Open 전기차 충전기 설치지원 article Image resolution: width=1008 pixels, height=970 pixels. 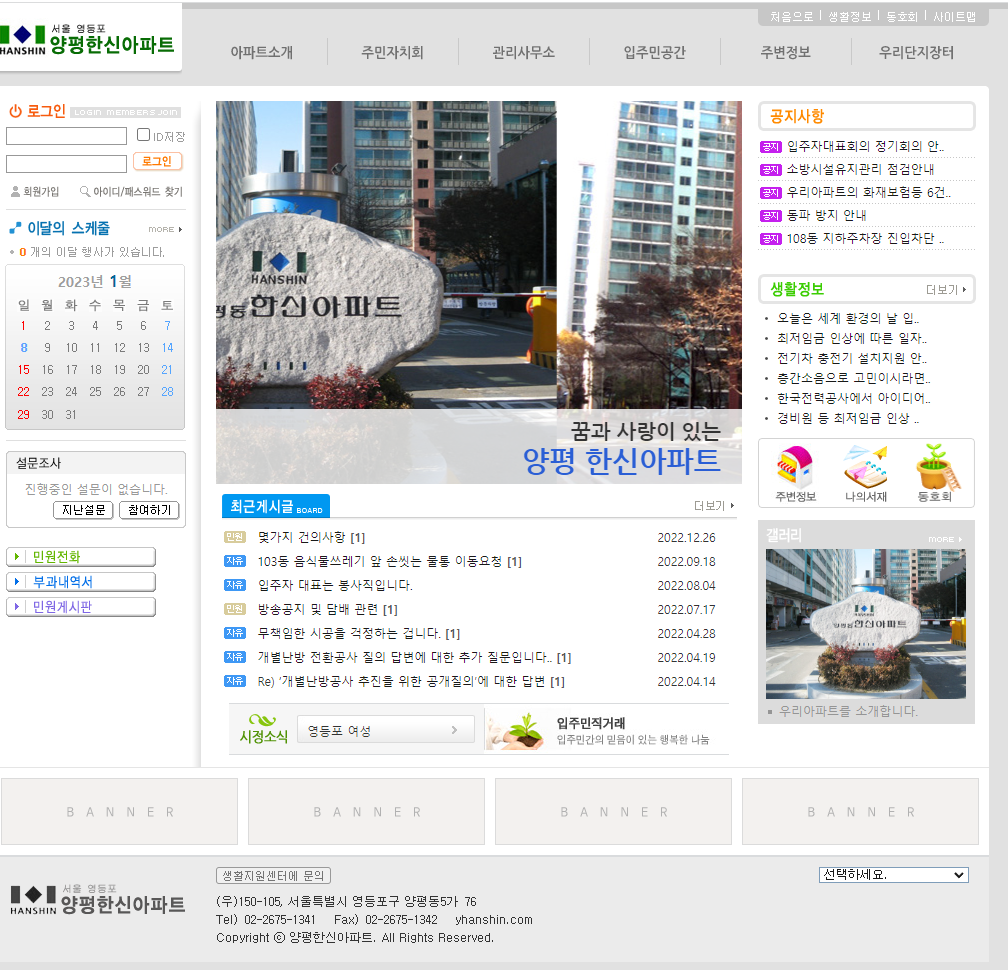pyautogui.click(x=851, y=358)
